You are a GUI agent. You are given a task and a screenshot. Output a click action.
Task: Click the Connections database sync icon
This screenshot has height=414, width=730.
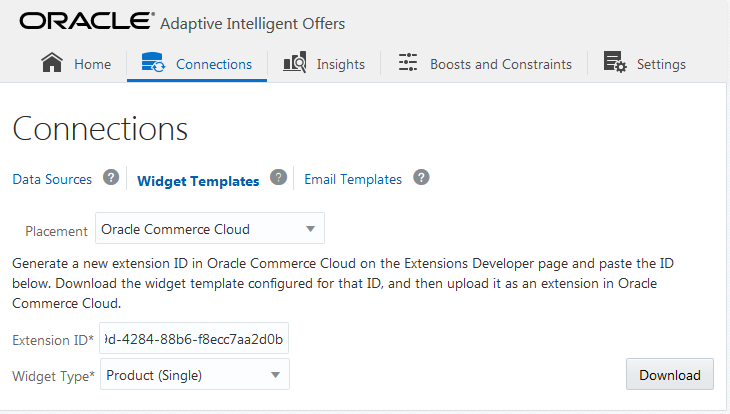[x=153, y=62]
